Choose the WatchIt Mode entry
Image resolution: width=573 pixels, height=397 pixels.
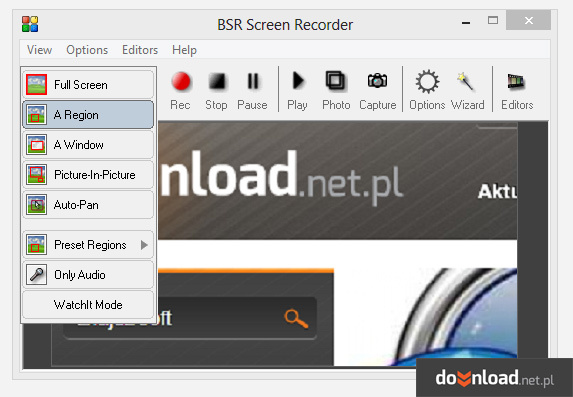pyautogui.click(x=88, y=305)
